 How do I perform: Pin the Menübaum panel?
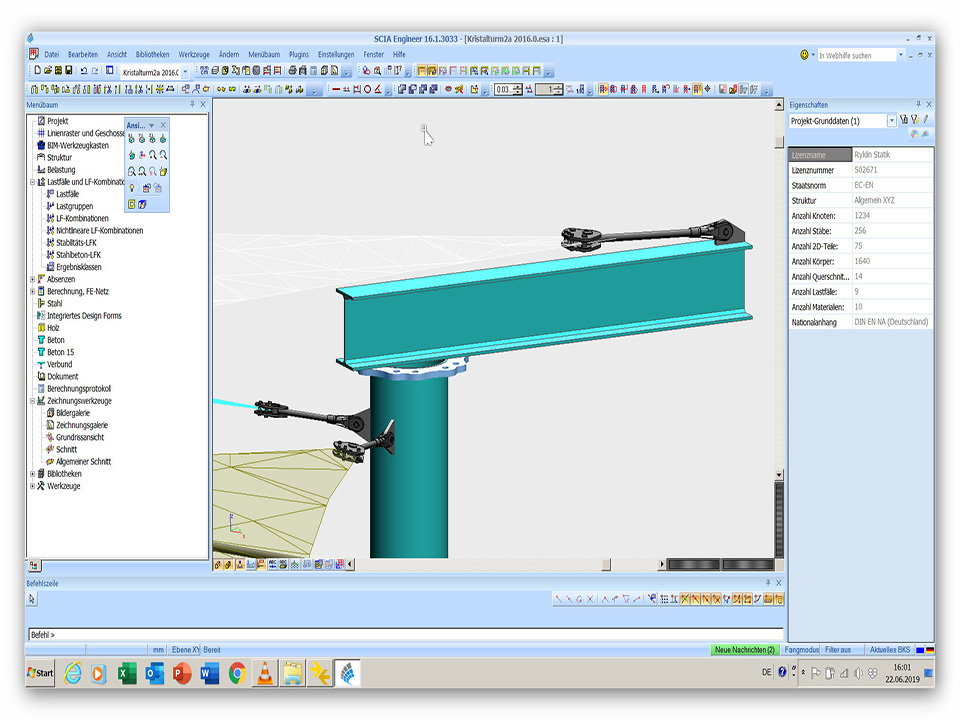(192, 104)
